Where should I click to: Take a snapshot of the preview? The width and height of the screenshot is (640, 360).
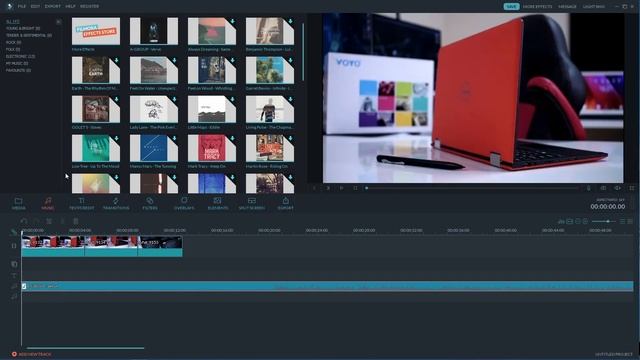(603, 188)
